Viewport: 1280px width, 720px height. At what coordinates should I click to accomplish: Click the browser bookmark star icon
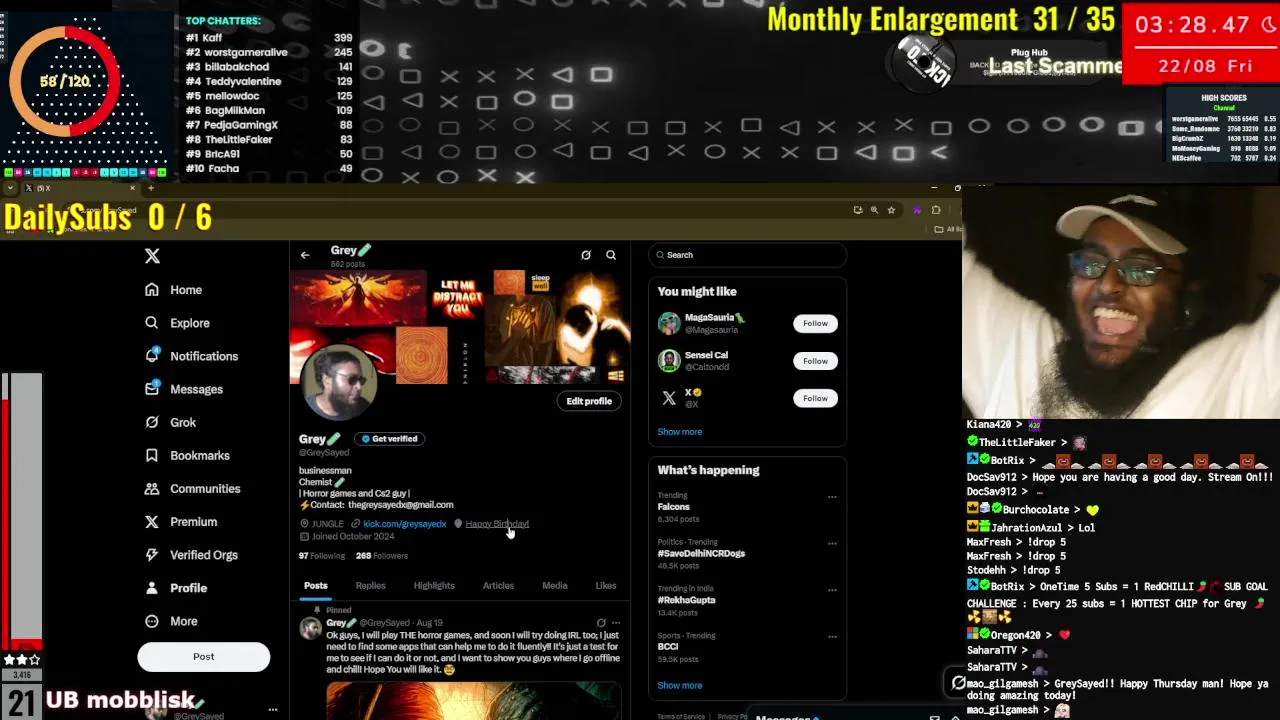[x=891, y=210]
